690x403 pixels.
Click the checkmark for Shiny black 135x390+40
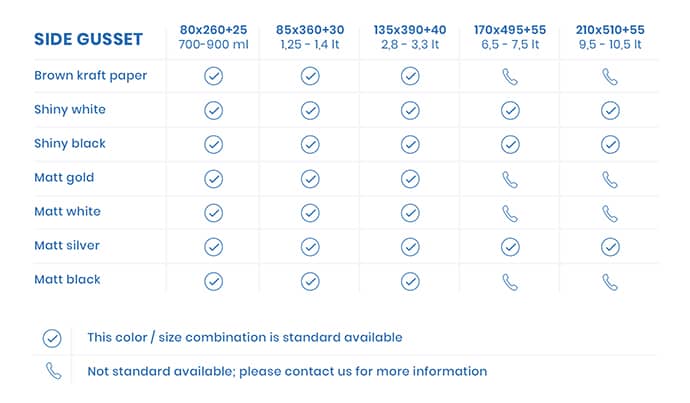tap(410, 144)
